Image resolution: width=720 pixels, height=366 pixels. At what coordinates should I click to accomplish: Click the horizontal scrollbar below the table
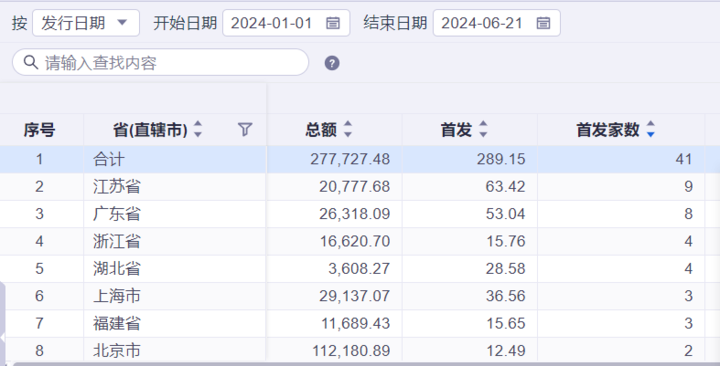366,364
